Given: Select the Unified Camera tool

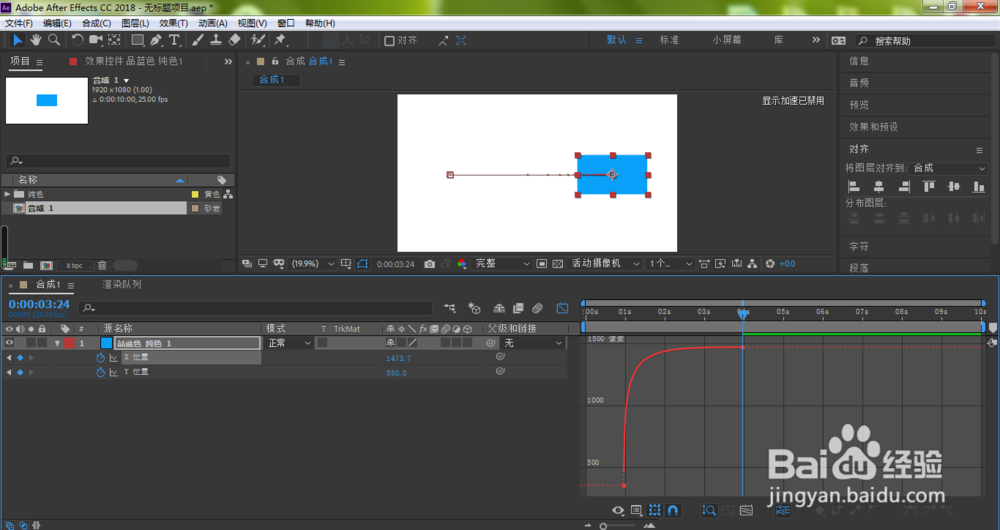Looking at the screenshot, I should [96, 40].
